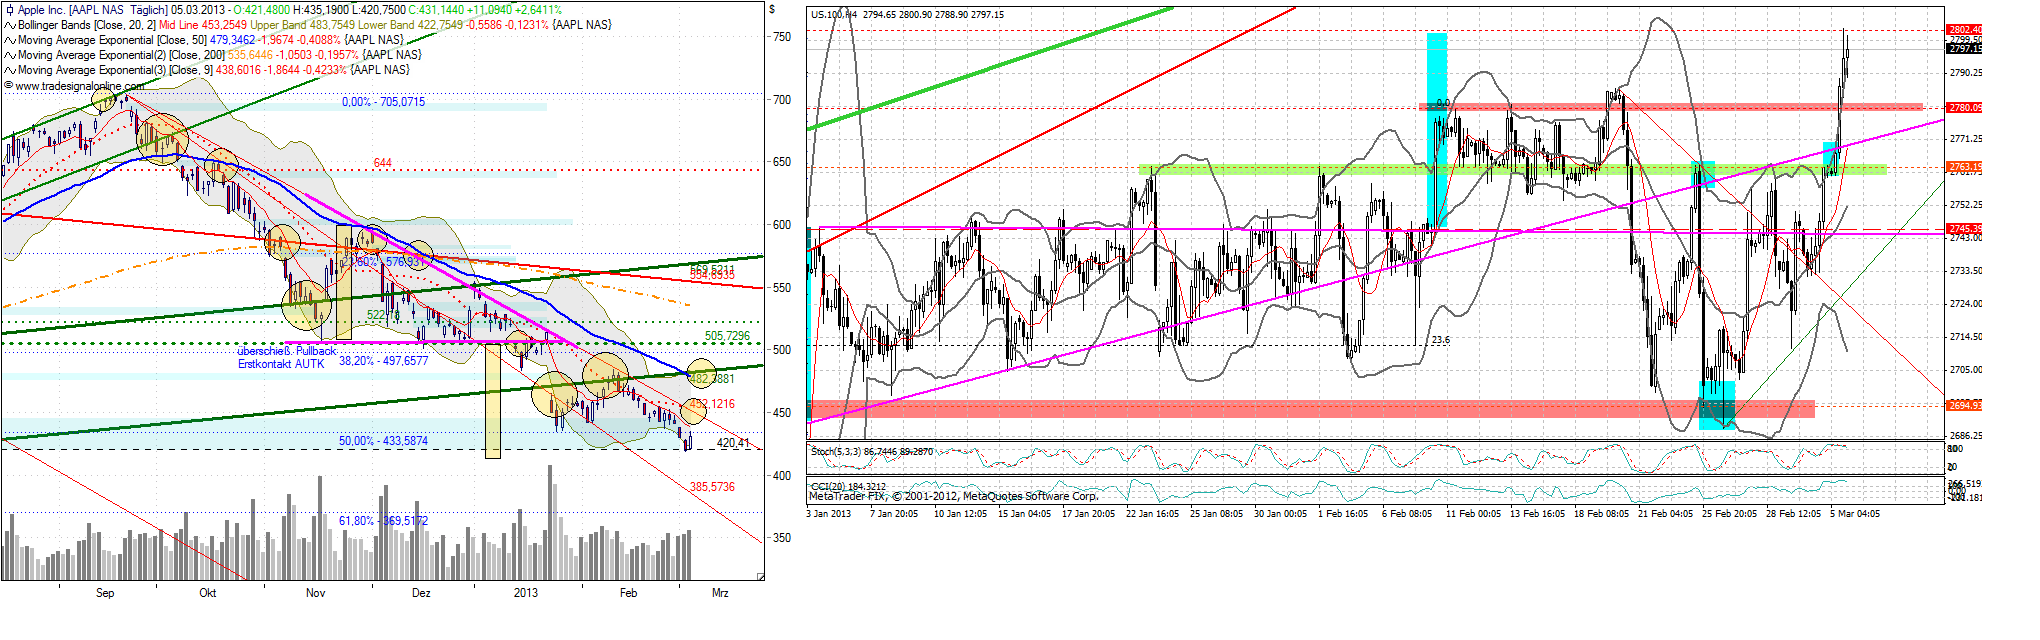Select the Mid Line 453,2549 value

click(x=203, y=25)
